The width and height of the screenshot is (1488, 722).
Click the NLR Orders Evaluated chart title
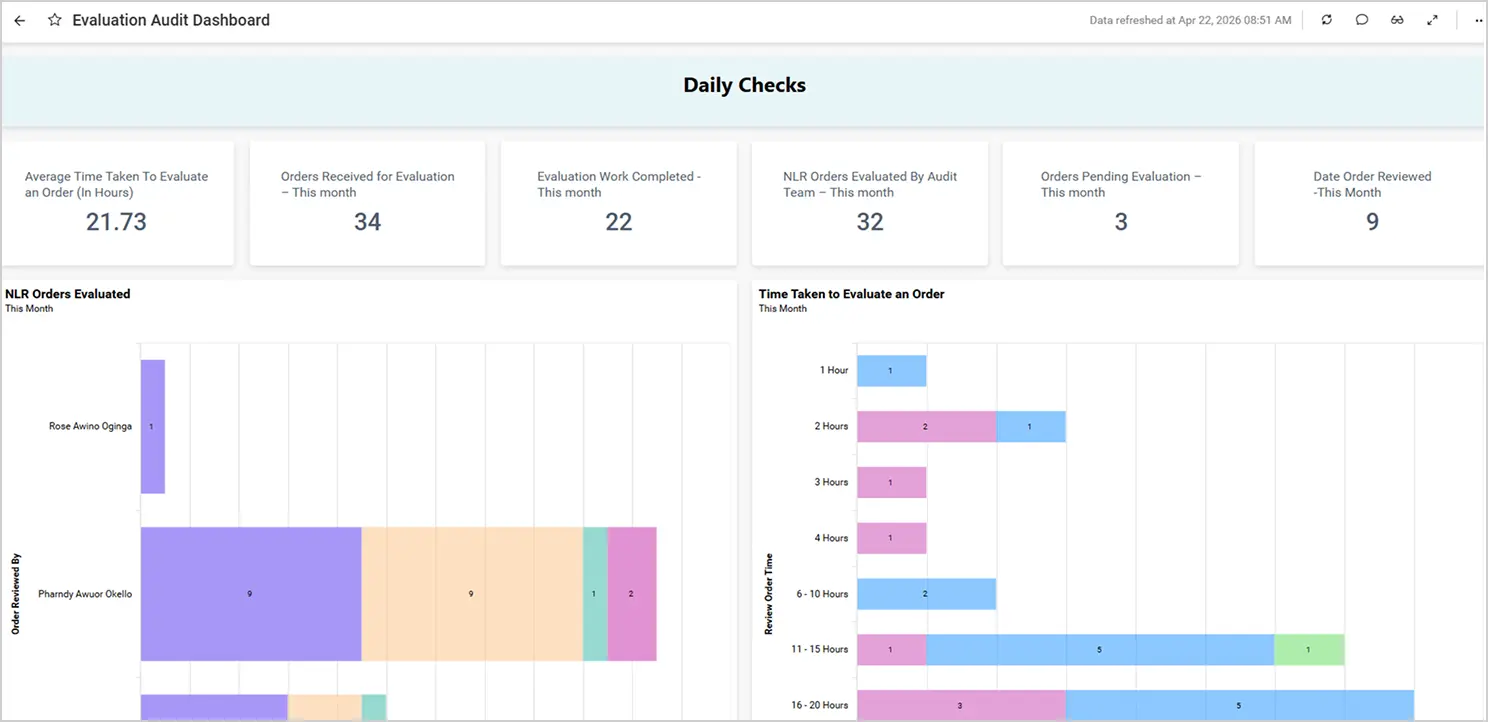pos(68,294)
